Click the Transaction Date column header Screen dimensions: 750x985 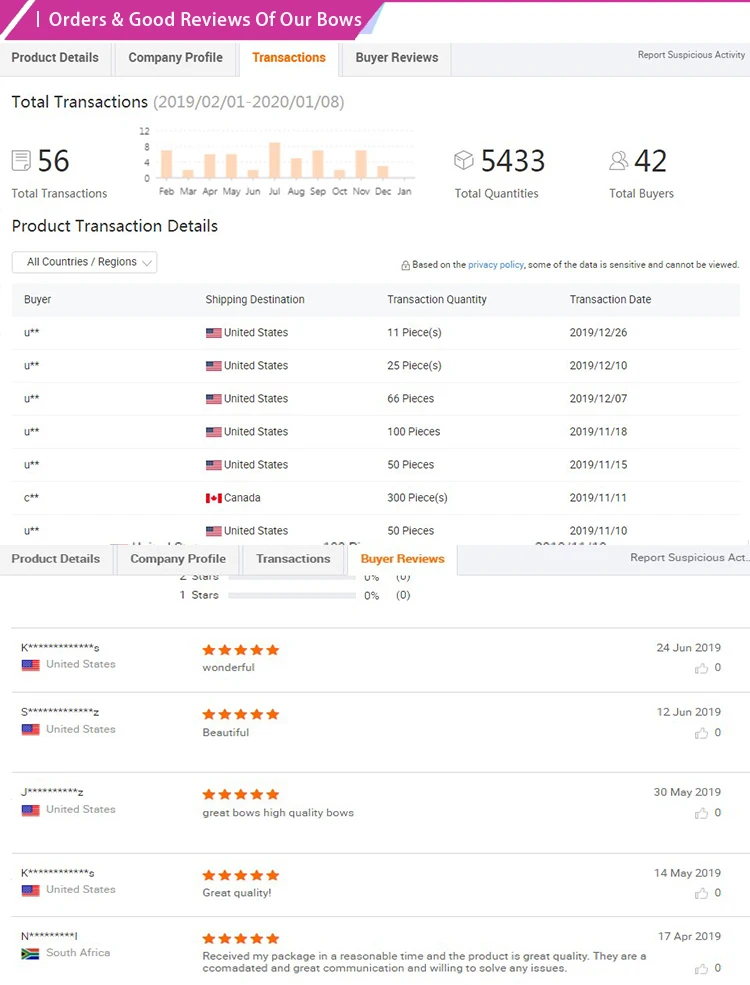tap(610, 300)
